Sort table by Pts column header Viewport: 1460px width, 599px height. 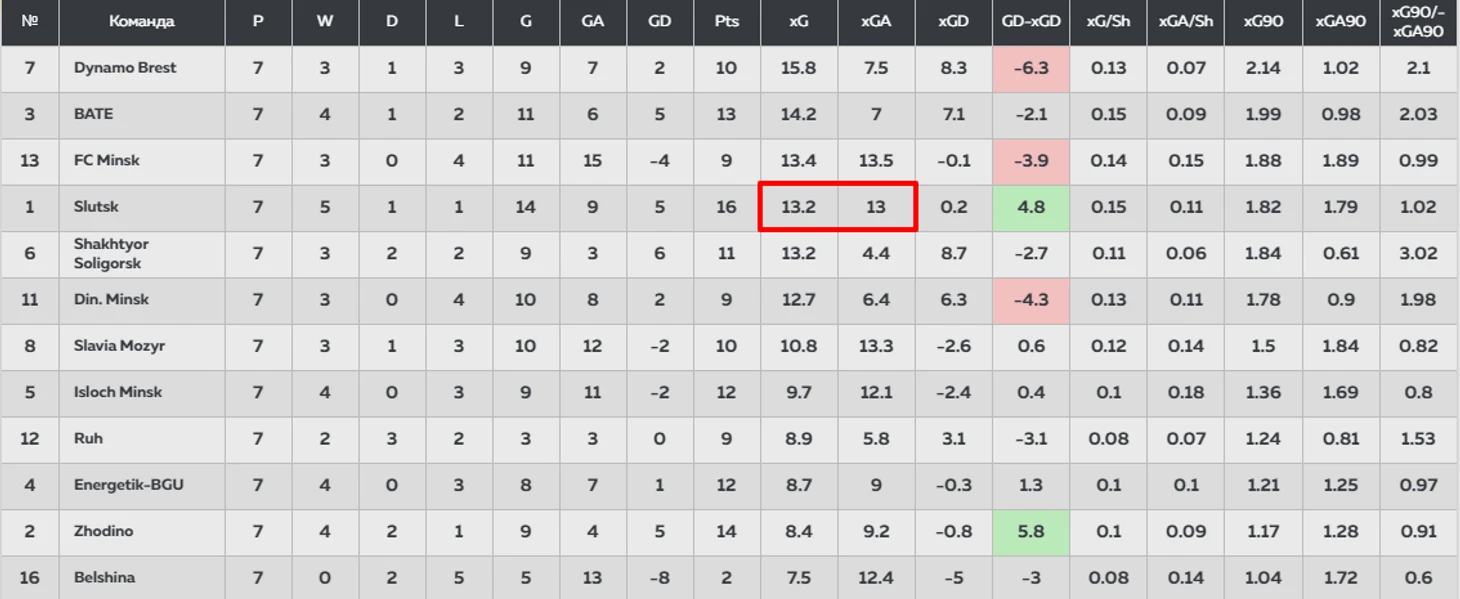pyautogui.click(x=726, y=21)
